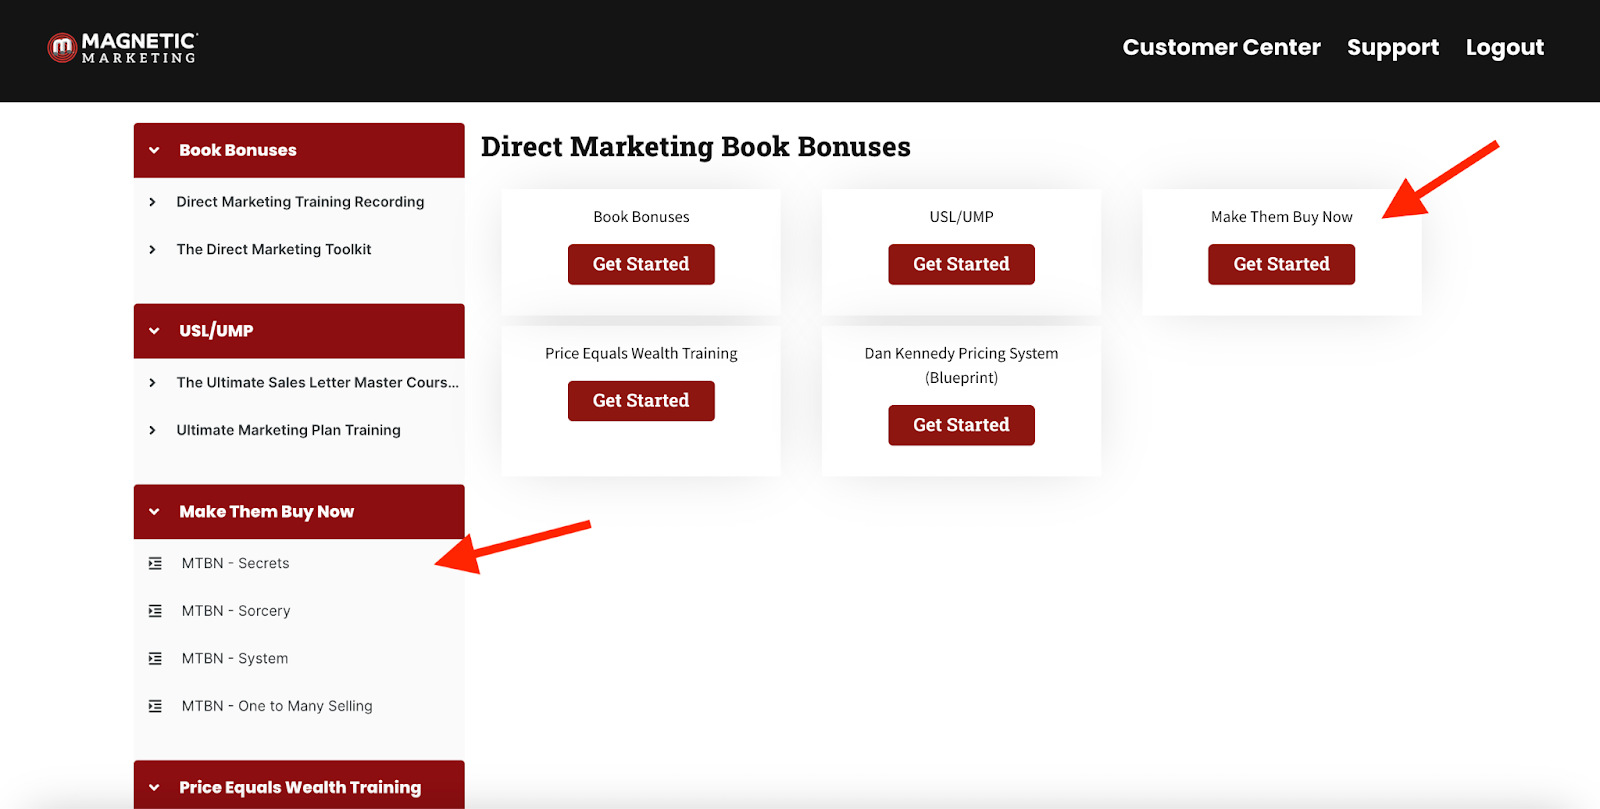The height and width of the screenshot is (809, 1600).
Task: Open the MTBN - Sorcery lesson
Action: click(236, 611)
